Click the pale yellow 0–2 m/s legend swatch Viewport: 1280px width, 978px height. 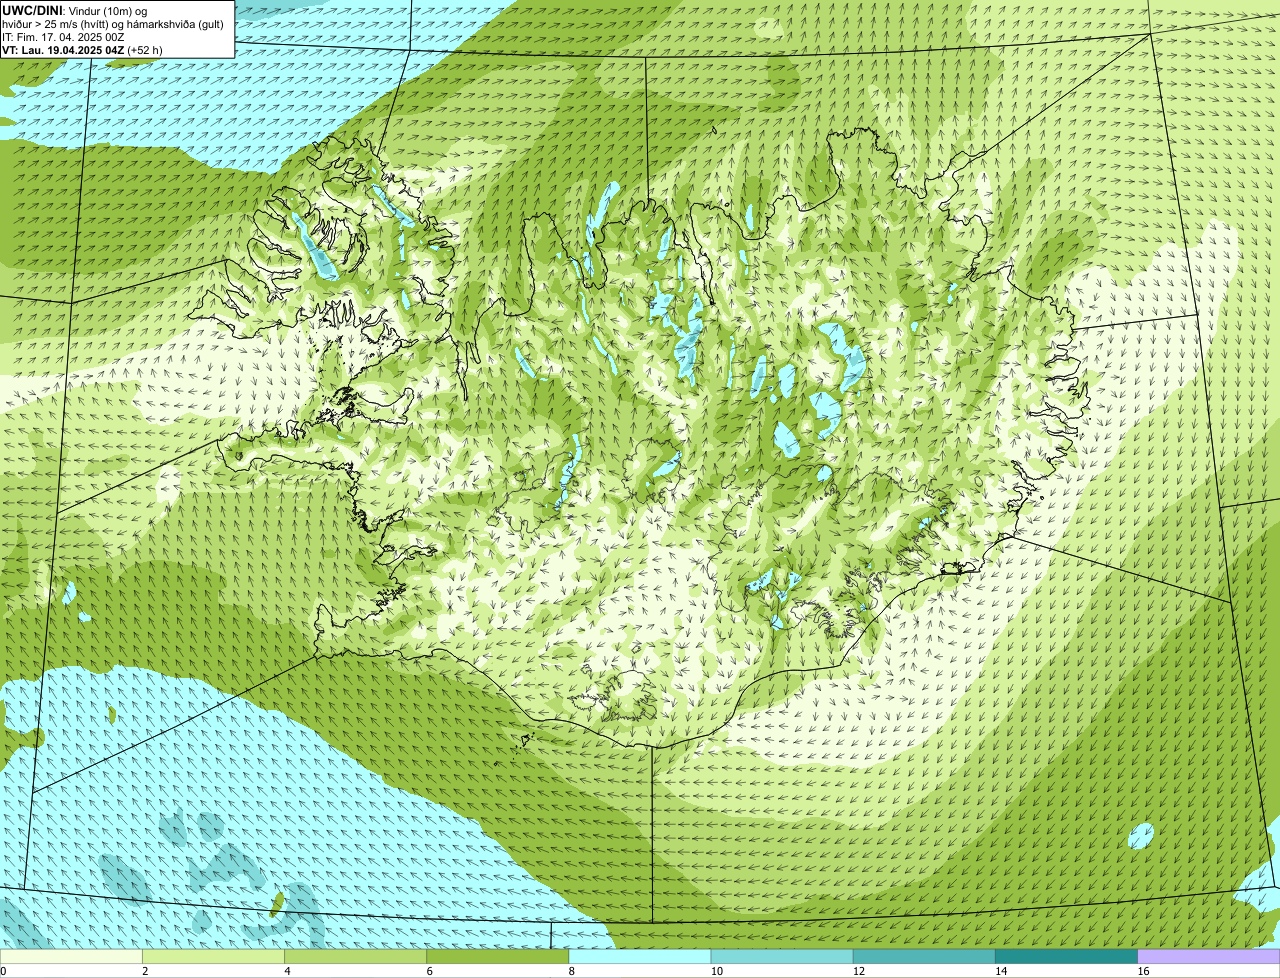coord(72,956)
